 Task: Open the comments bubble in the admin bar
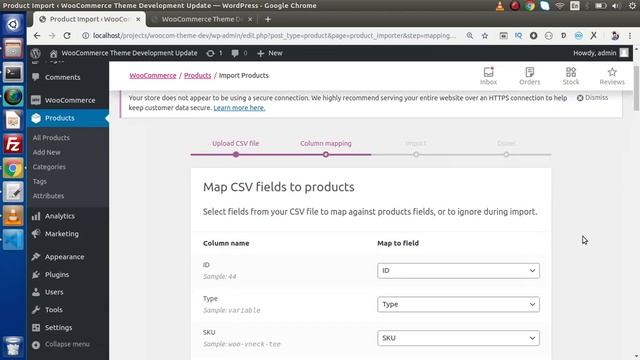tap(239, 53)
